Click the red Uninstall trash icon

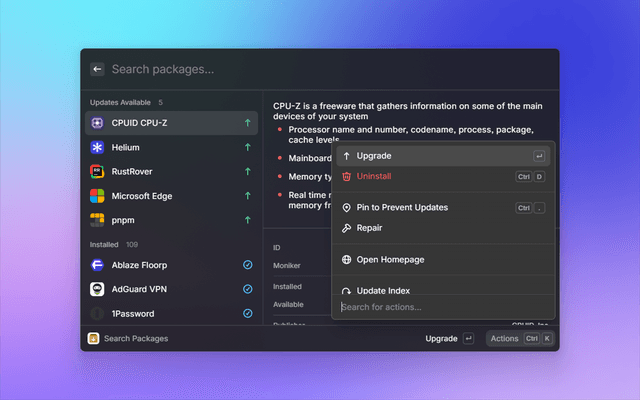346,176
